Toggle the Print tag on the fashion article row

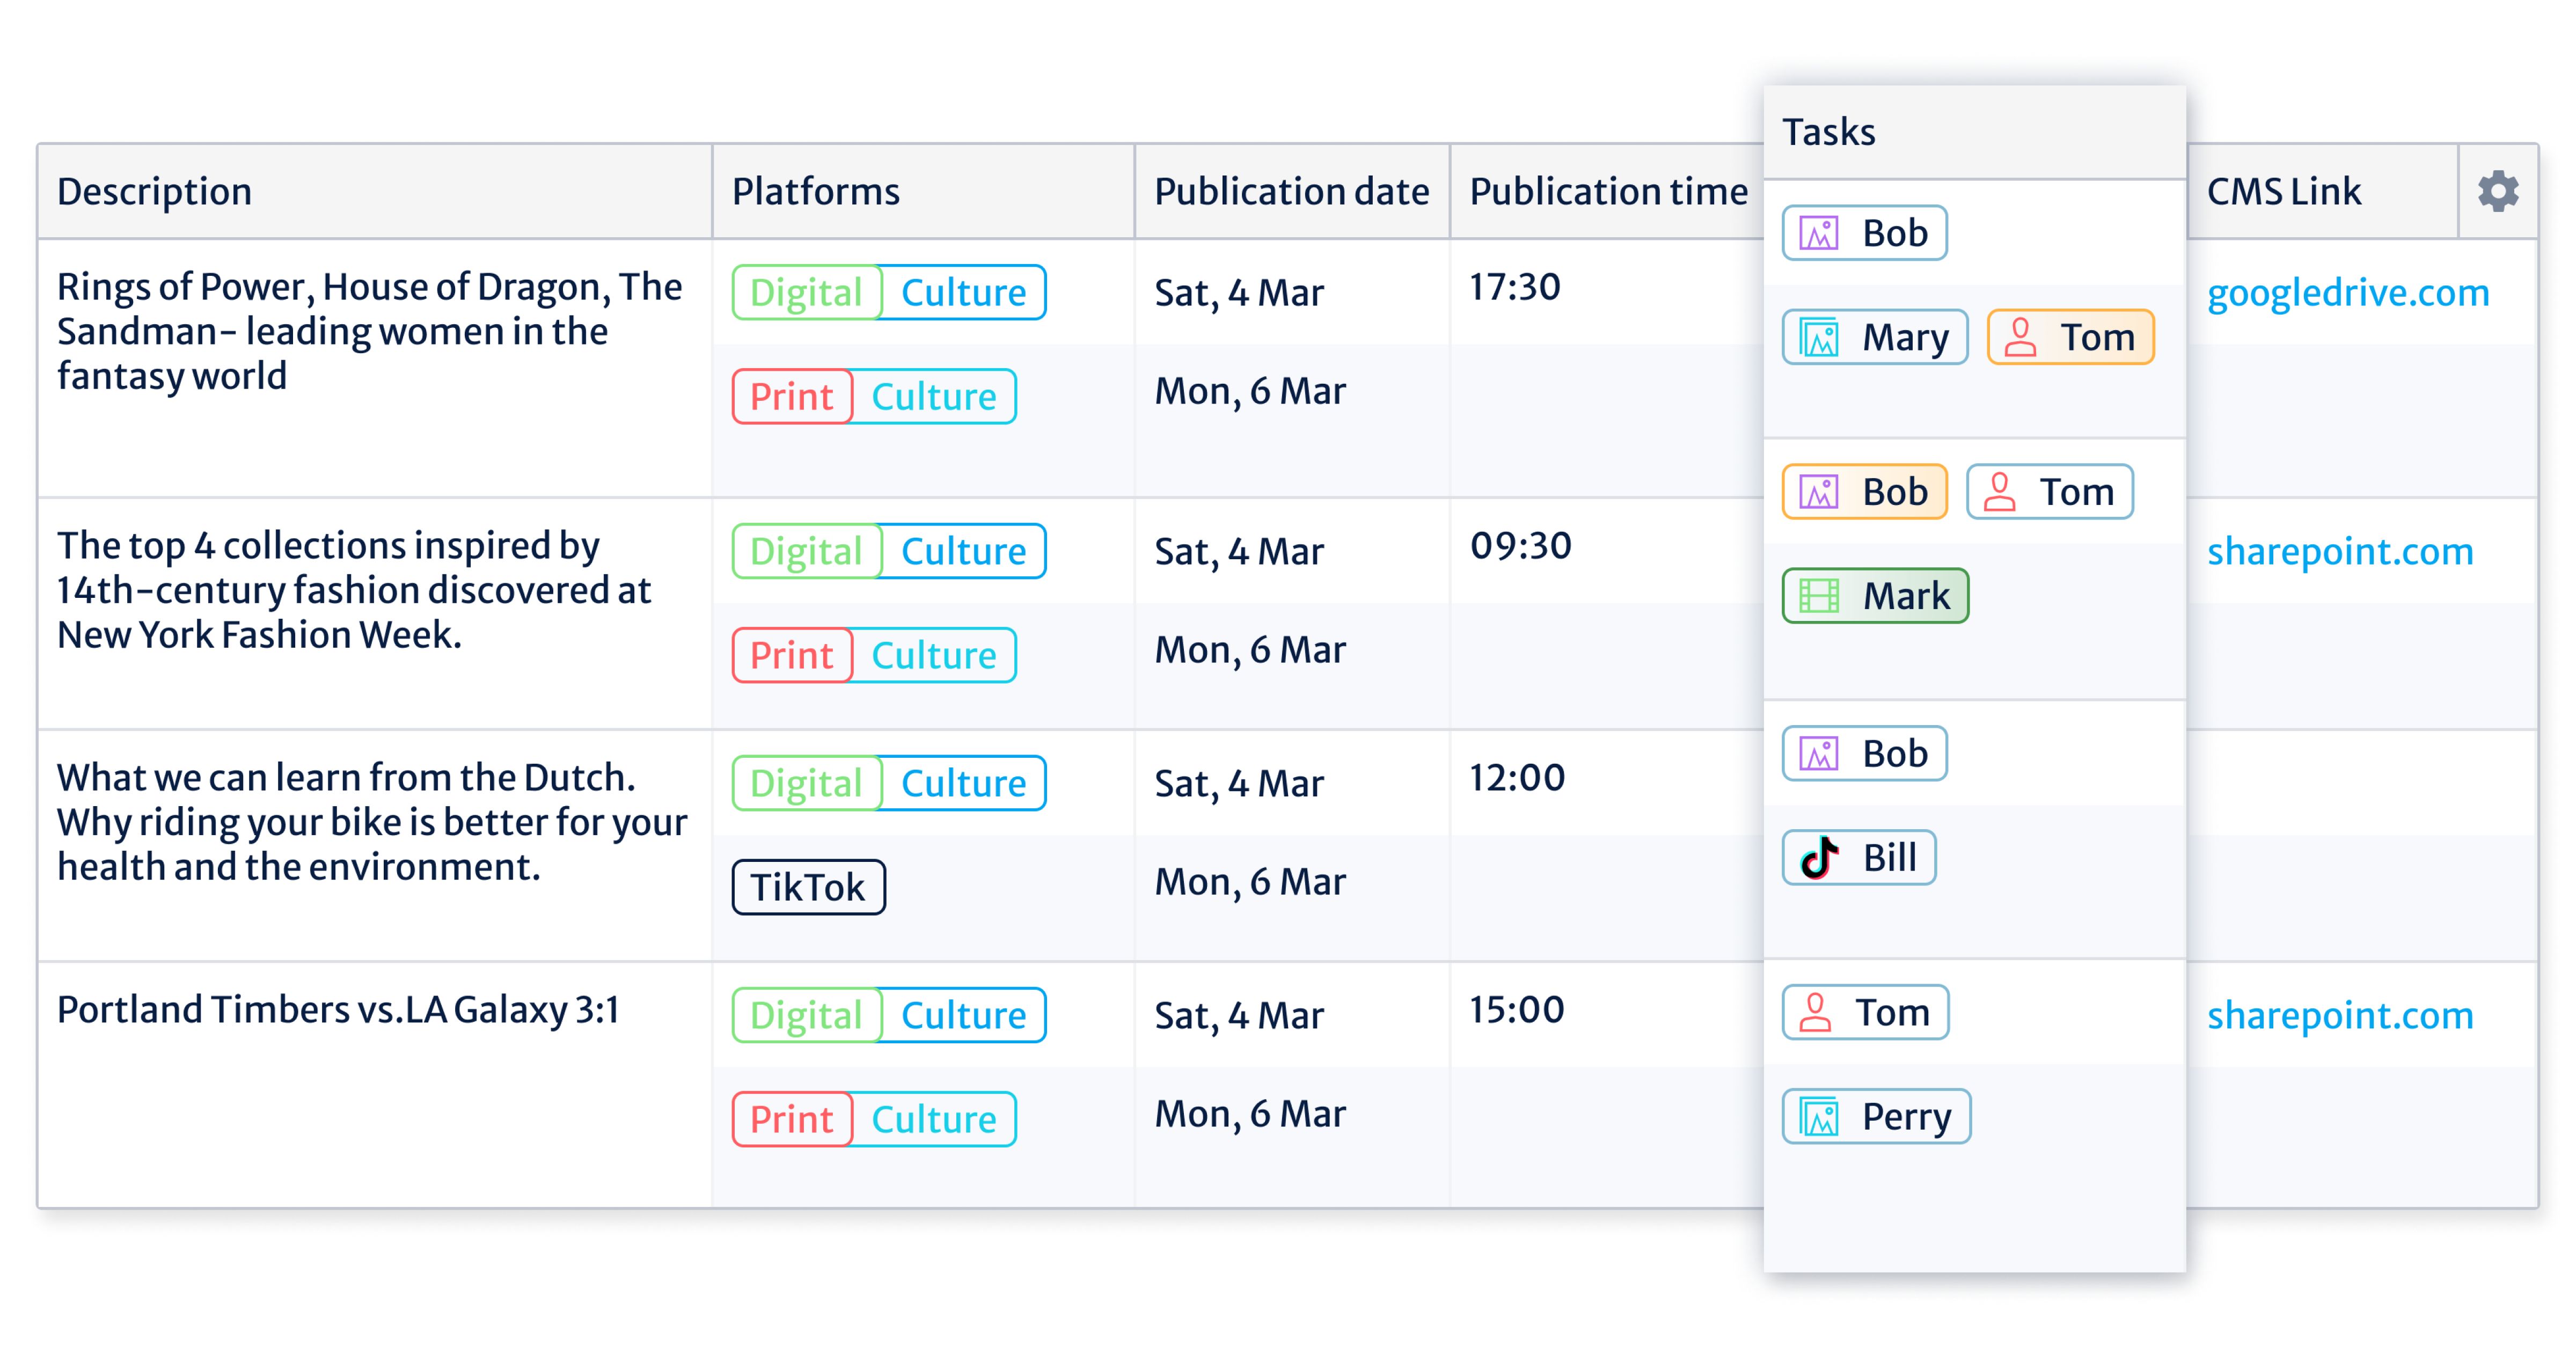click(791, 655)
